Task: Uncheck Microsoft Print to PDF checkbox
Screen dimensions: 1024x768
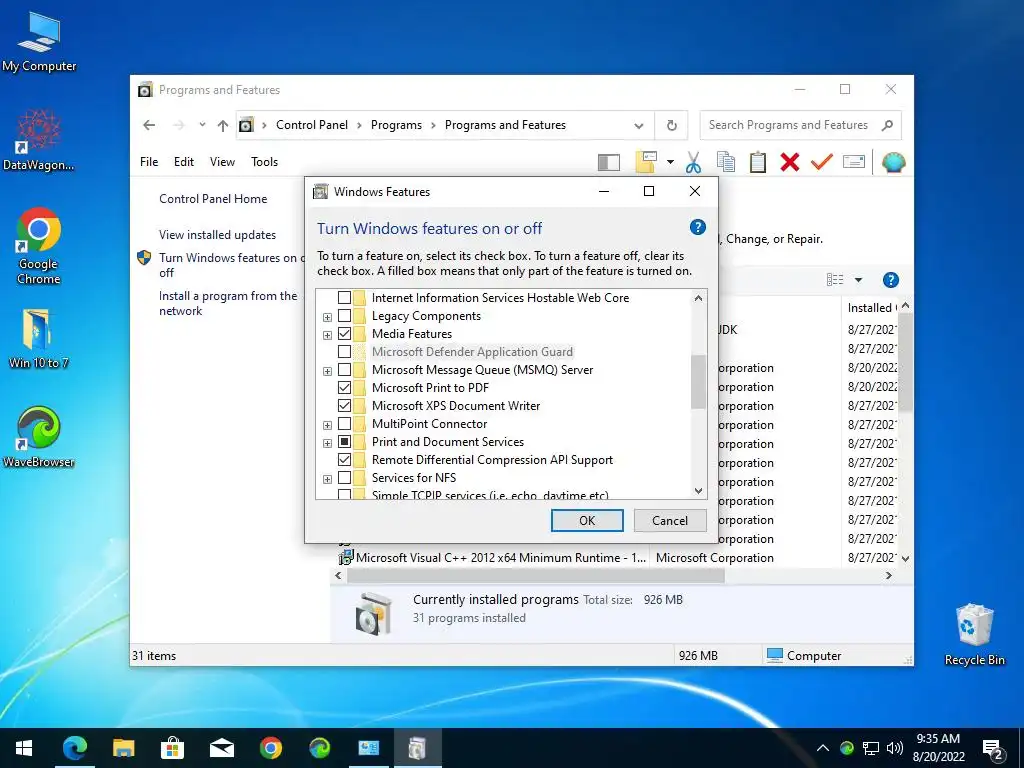Action: click(344, 388)
